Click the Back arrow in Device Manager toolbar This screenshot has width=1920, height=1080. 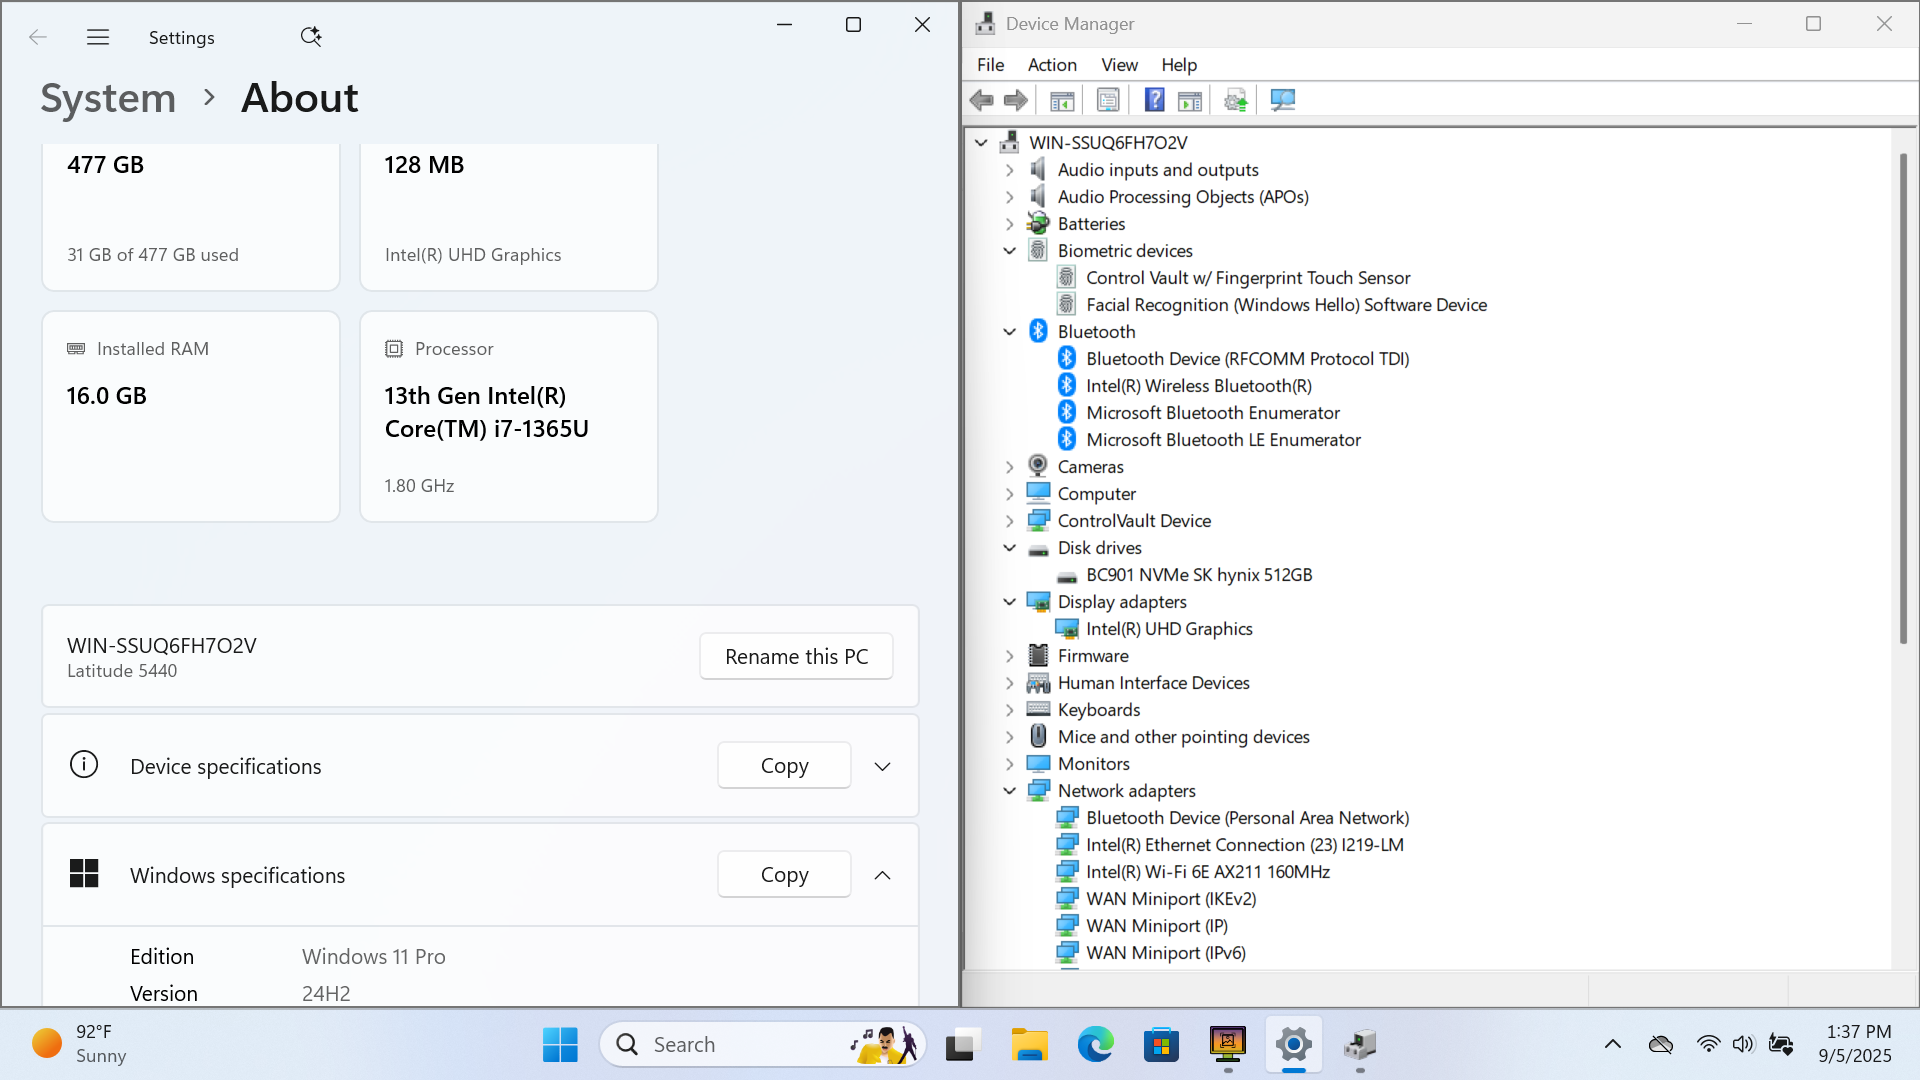click(982, 100)
